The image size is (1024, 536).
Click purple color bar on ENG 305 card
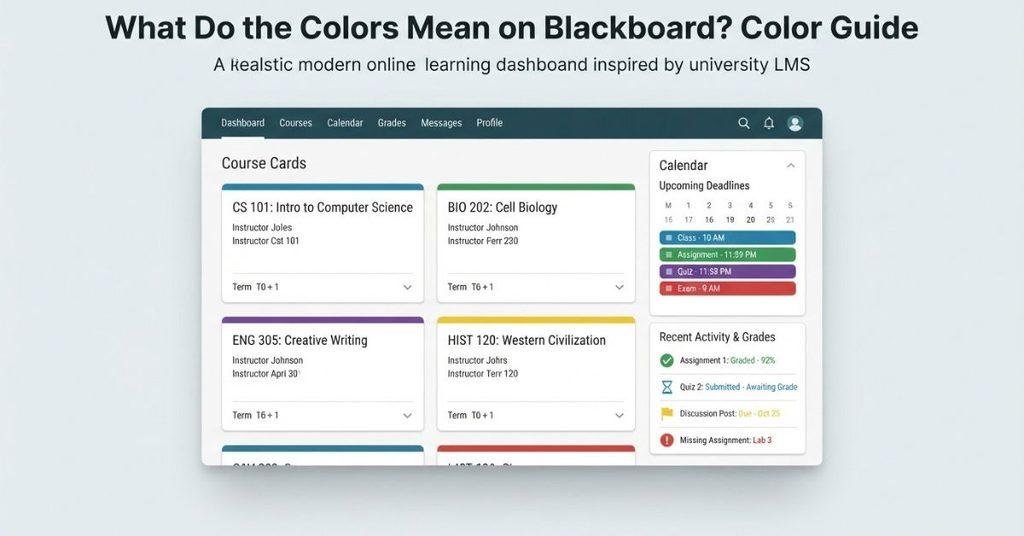[x=323, y=321]
